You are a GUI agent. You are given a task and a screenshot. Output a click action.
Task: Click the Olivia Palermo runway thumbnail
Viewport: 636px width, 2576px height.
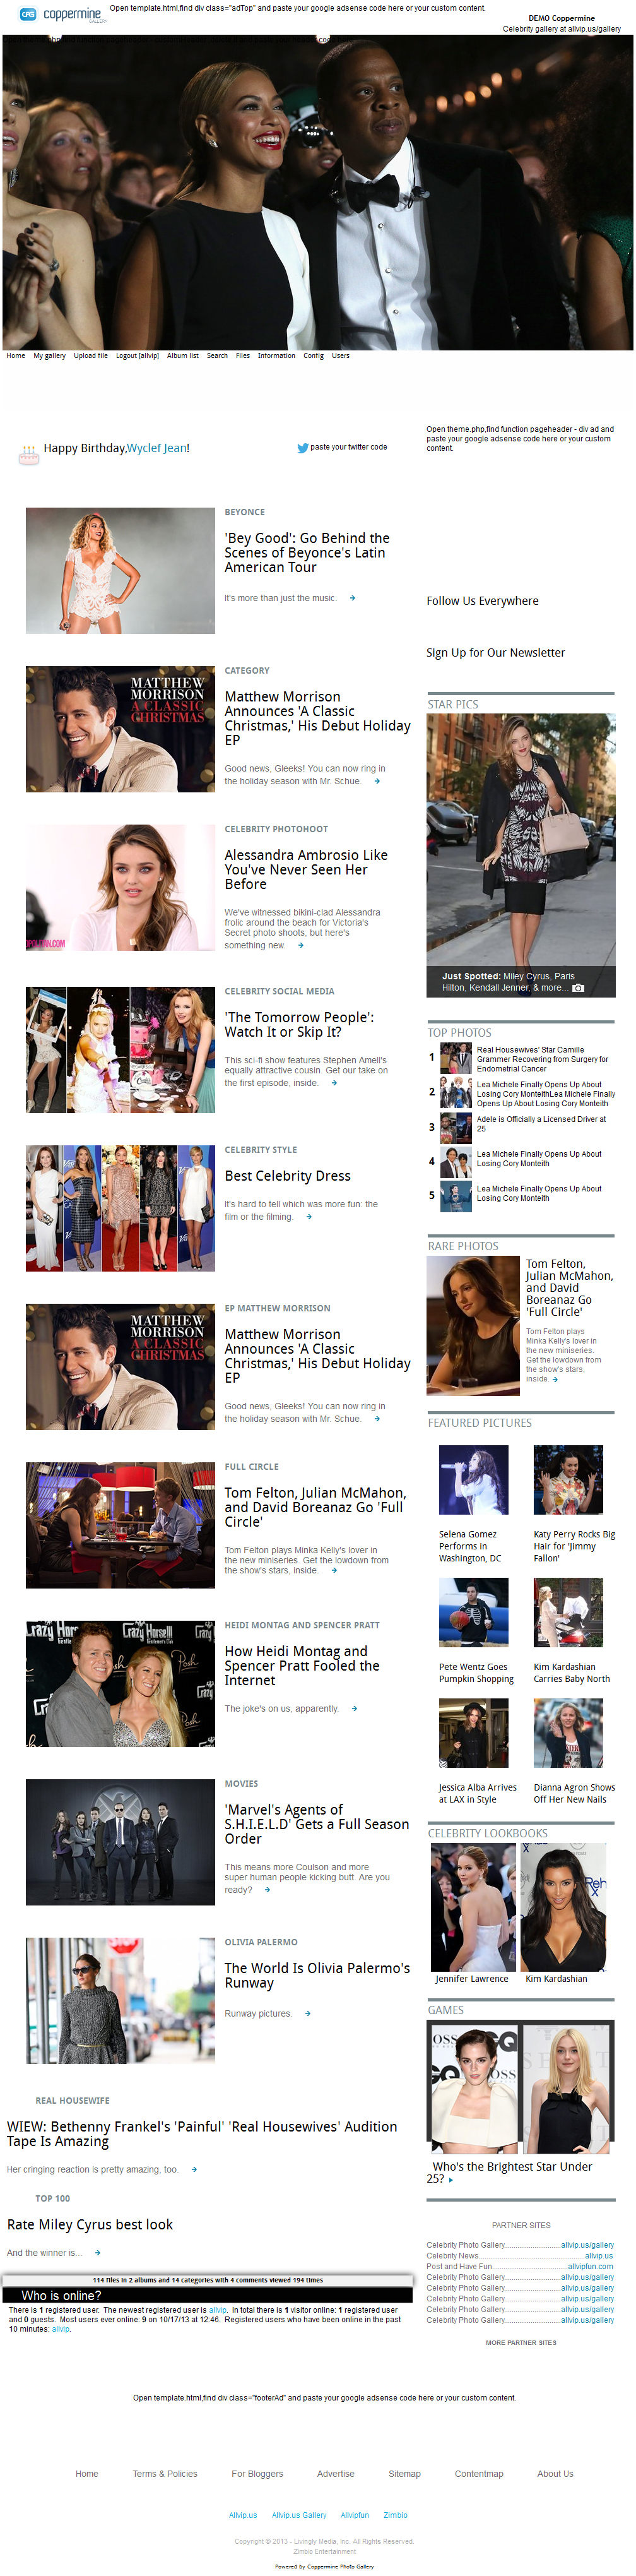(x=120, y=2000)
